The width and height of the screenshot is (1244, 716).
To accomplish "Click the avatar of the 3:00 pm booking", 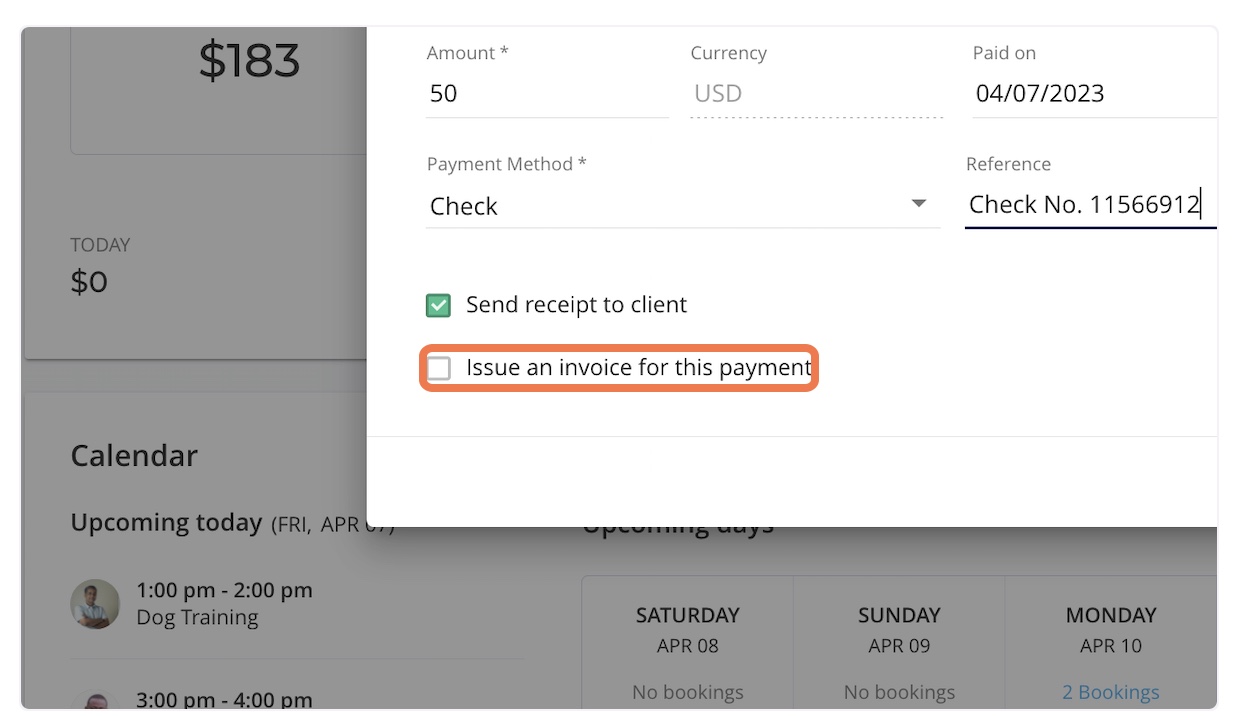I will (95, 700).
